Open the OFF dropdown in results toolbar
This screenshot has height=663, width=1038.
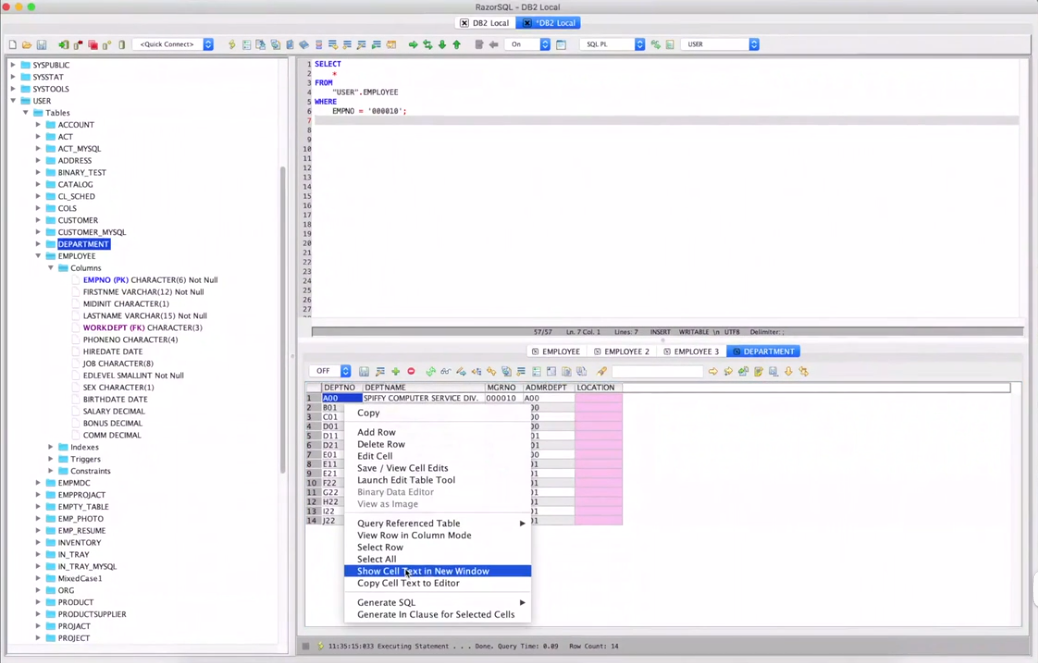point(329,371)
